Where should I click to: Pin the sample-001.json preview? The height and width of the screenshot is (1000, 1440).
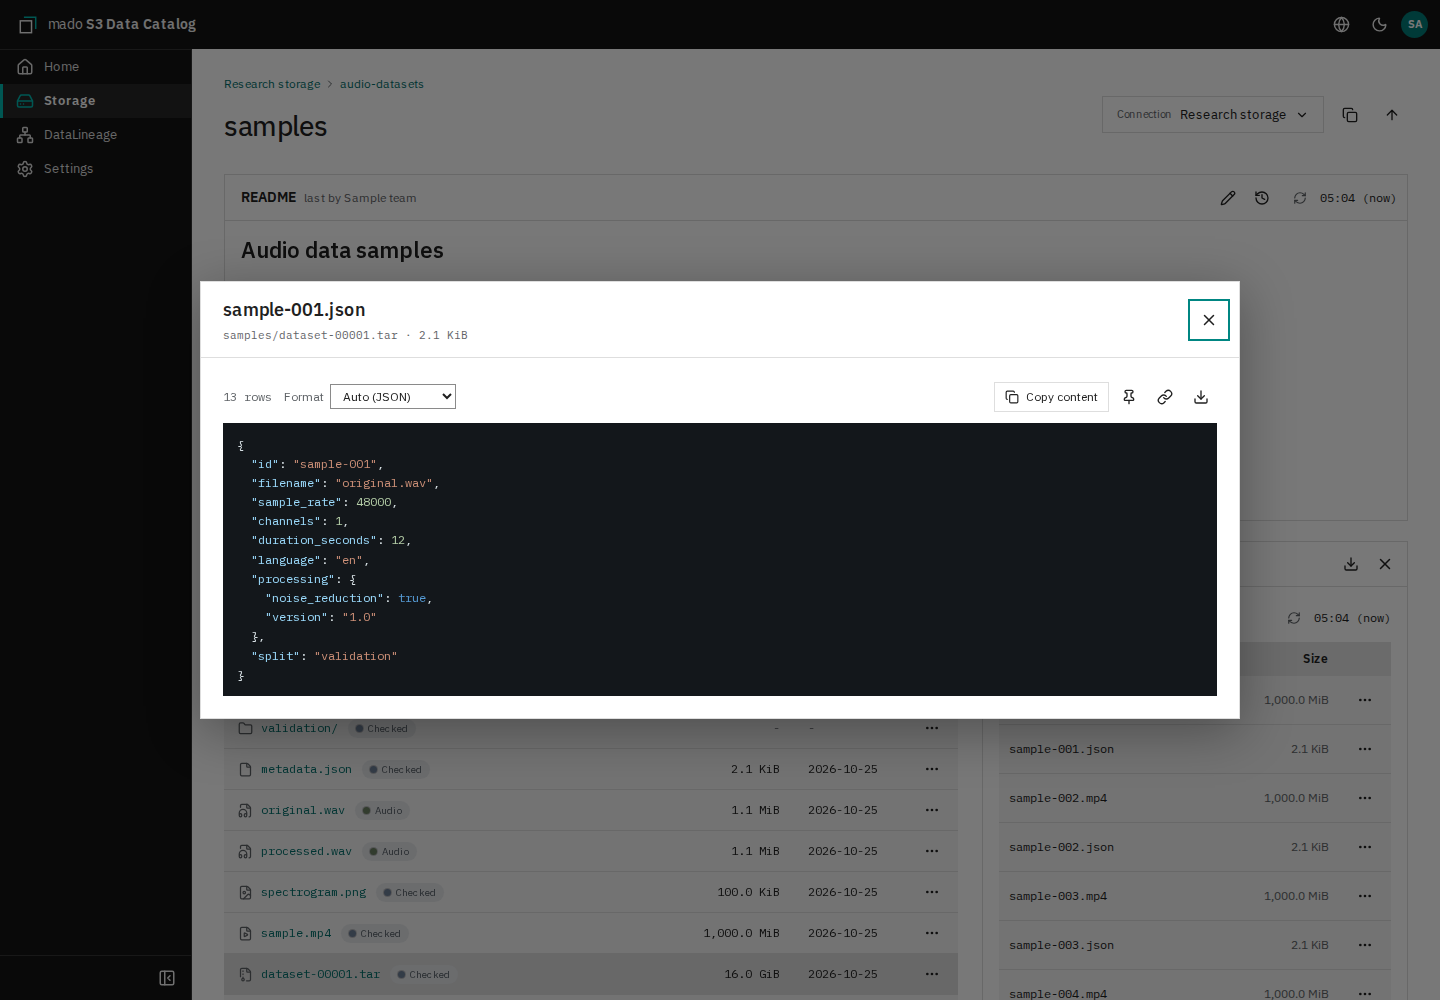click(1129, 397)
